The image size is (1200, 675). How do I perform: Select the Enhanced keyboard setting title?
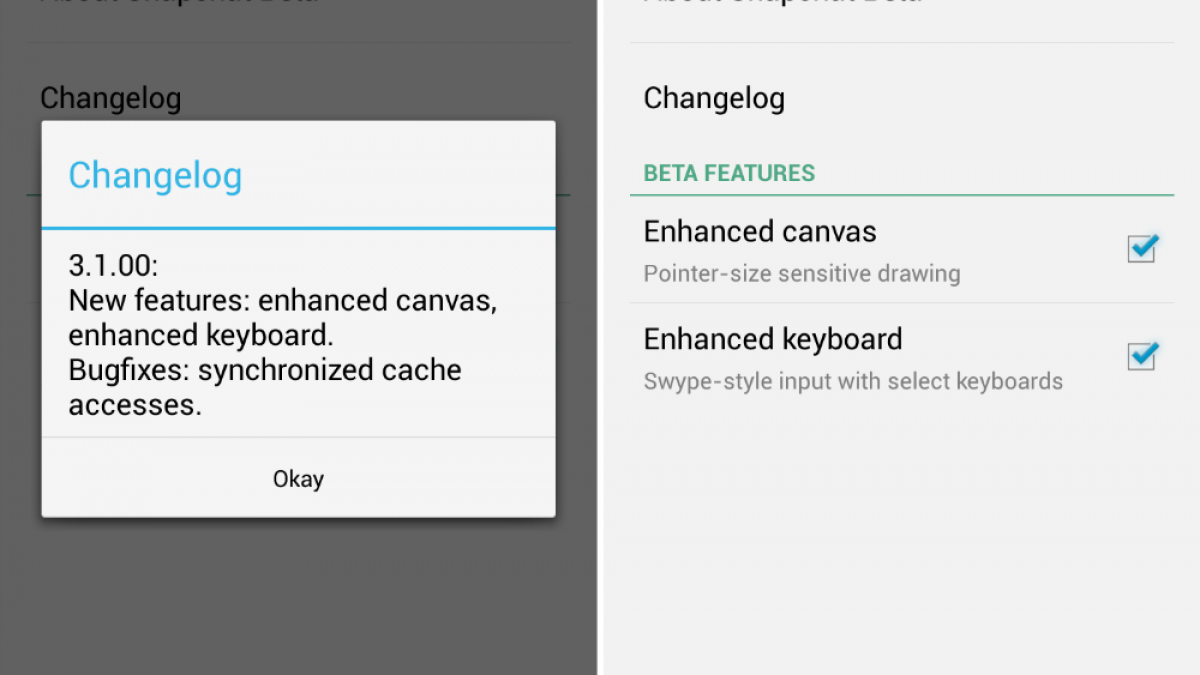[x=773, y=339]
